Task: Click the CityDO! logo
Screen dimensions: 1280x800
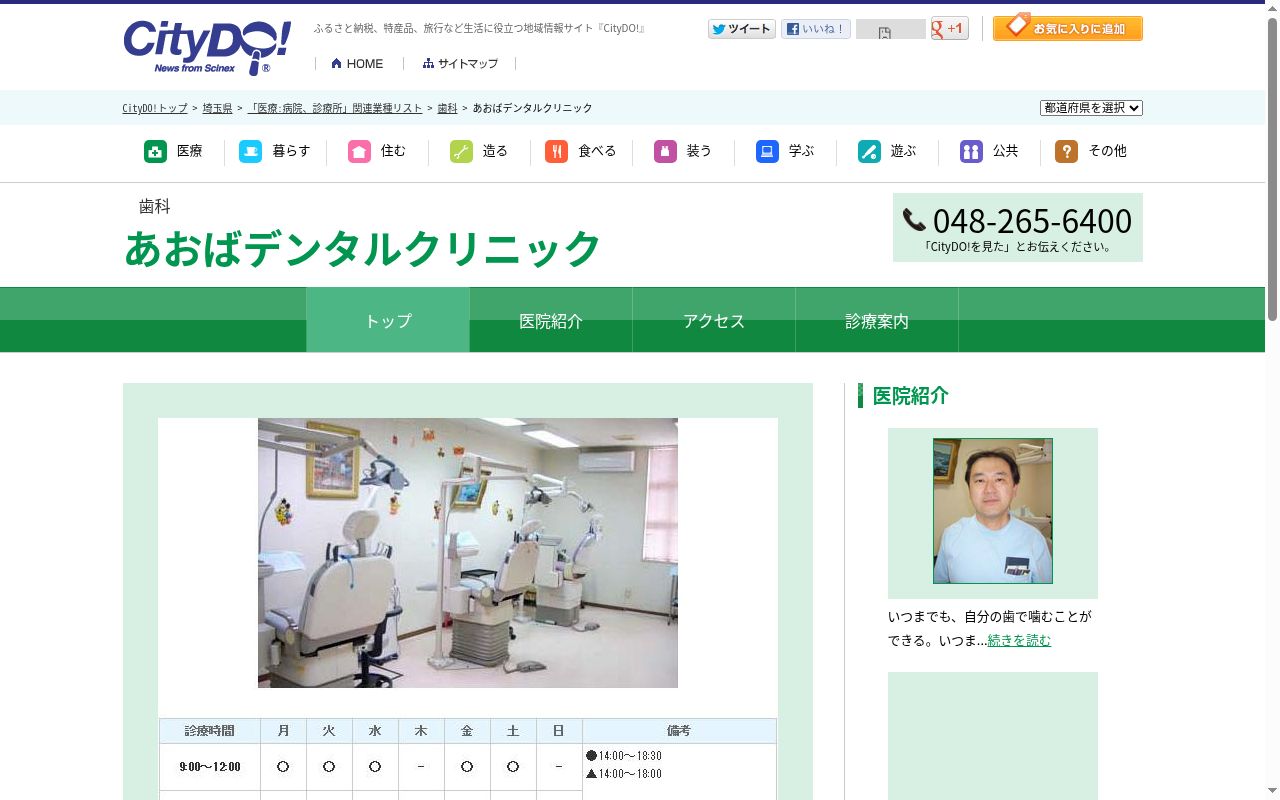Action: [207, 47]
